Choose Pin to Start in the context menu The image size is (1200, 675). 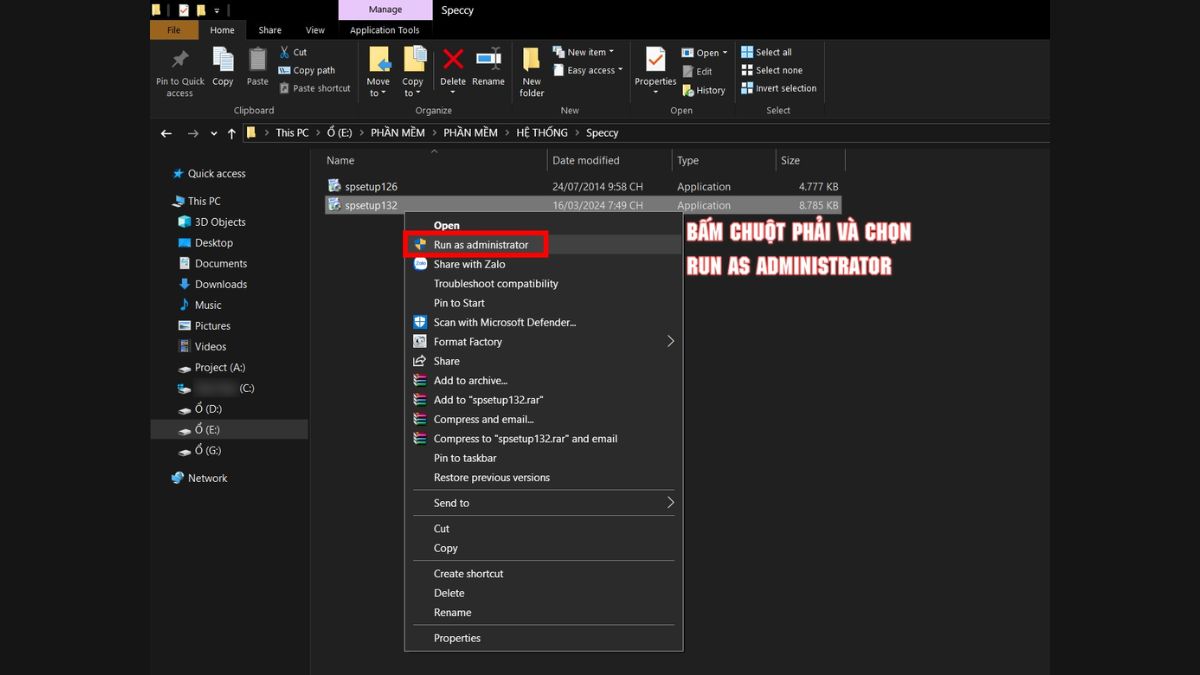[544, 303]
